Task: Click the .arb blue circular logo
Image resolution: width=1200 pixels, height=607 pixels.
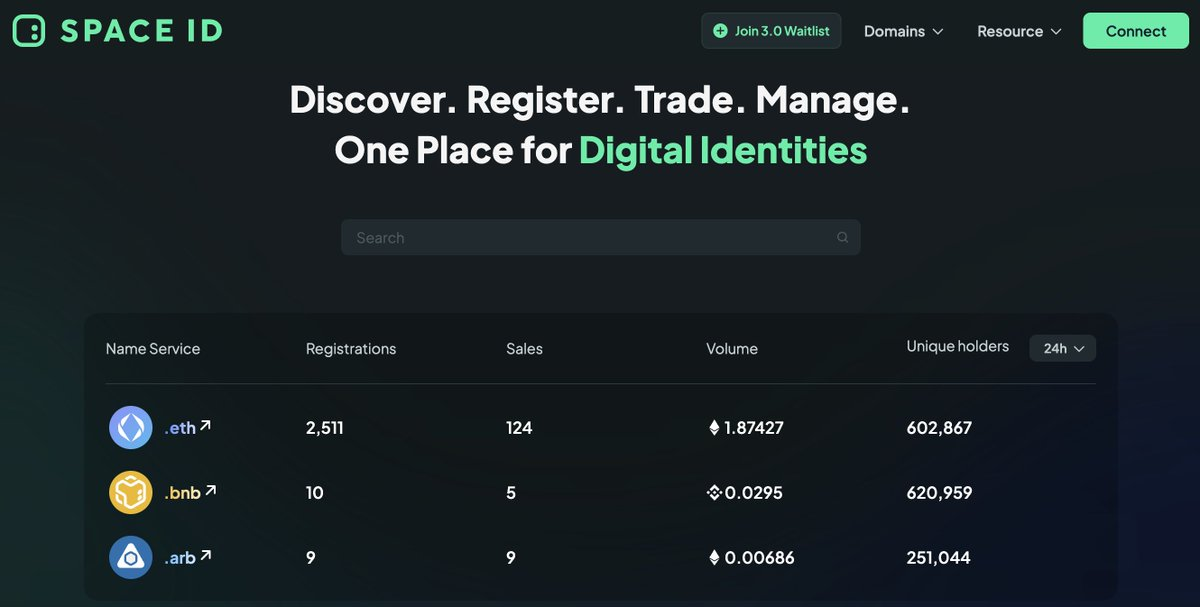Action: 131,557
